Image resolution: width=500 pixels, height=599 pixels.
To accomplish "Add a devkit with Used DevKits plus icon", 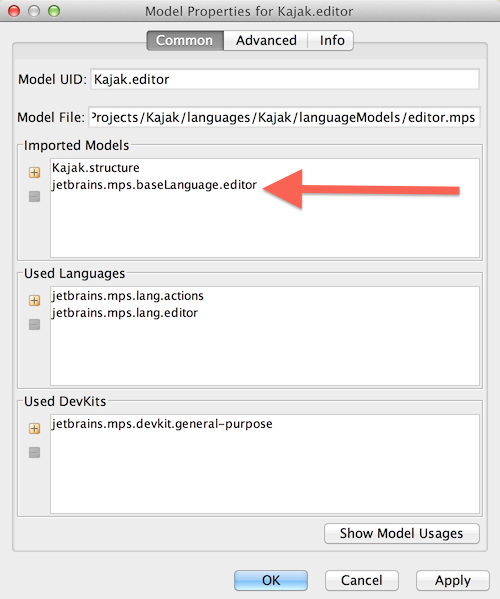I will point(34,429).
